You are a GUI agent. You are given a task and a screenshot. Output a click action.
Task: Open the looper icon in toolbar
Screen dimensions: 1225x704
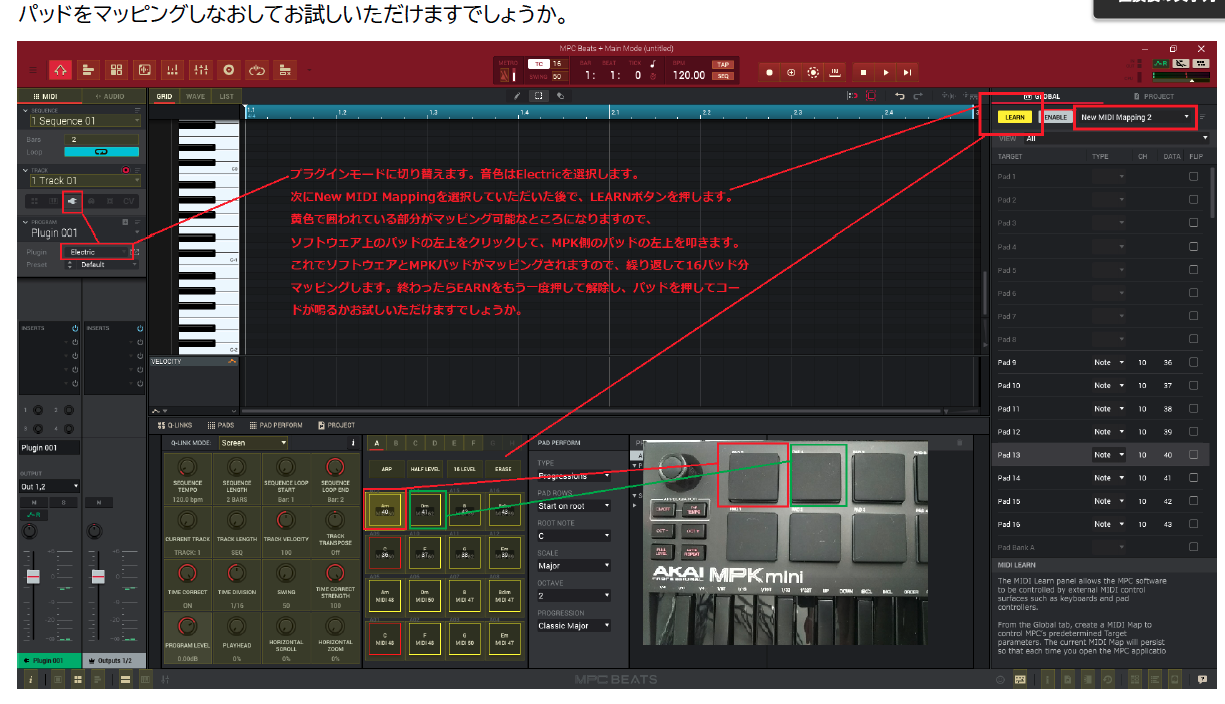(258, 70)
